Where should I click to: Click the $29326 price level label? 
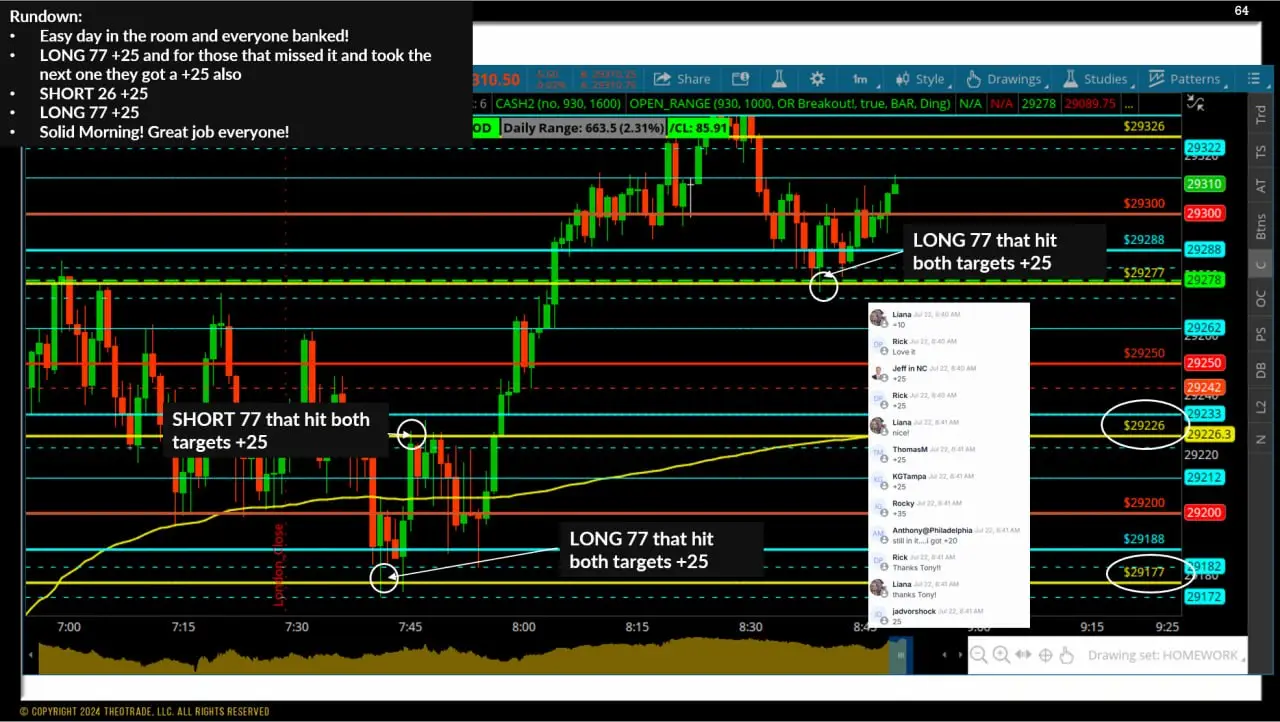tap(1144, 126)
